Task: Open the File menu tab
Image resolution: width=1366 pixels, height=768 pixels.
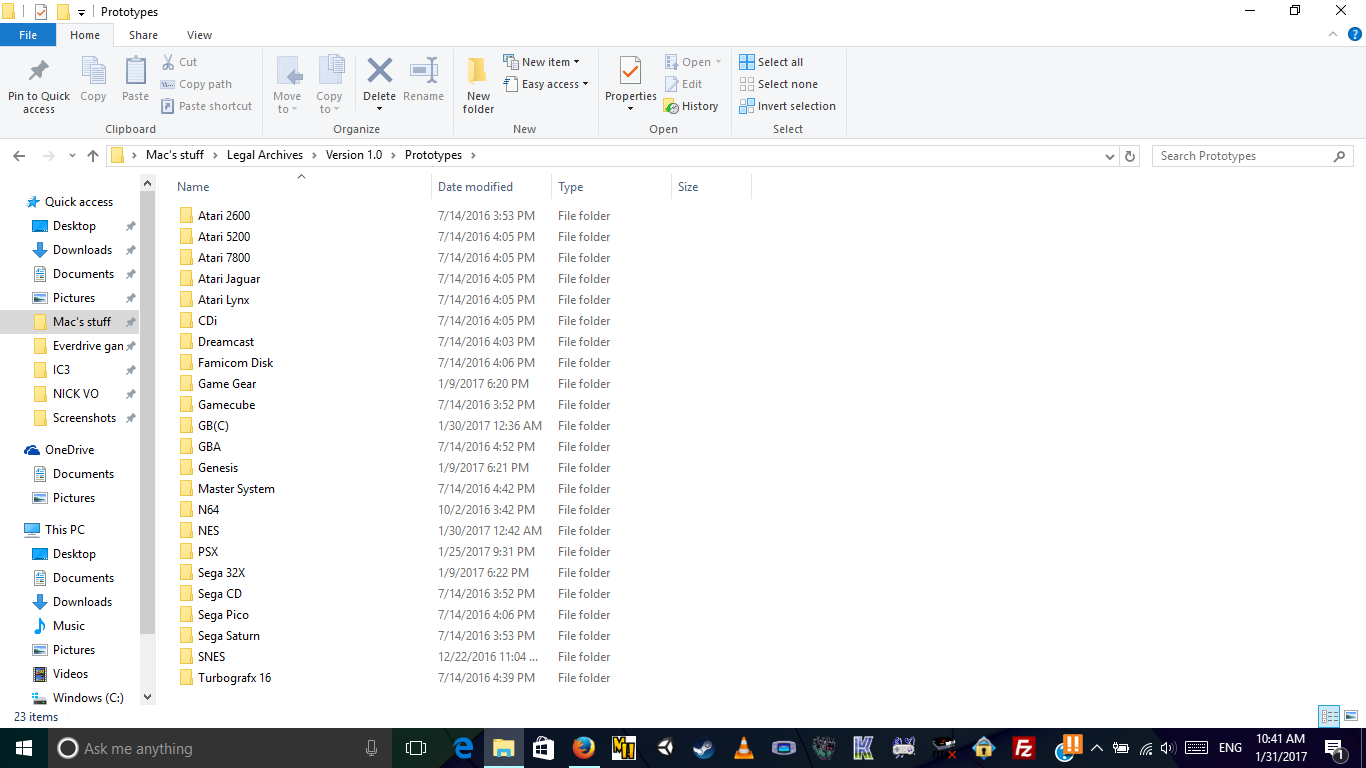Action: pos(28,35)
